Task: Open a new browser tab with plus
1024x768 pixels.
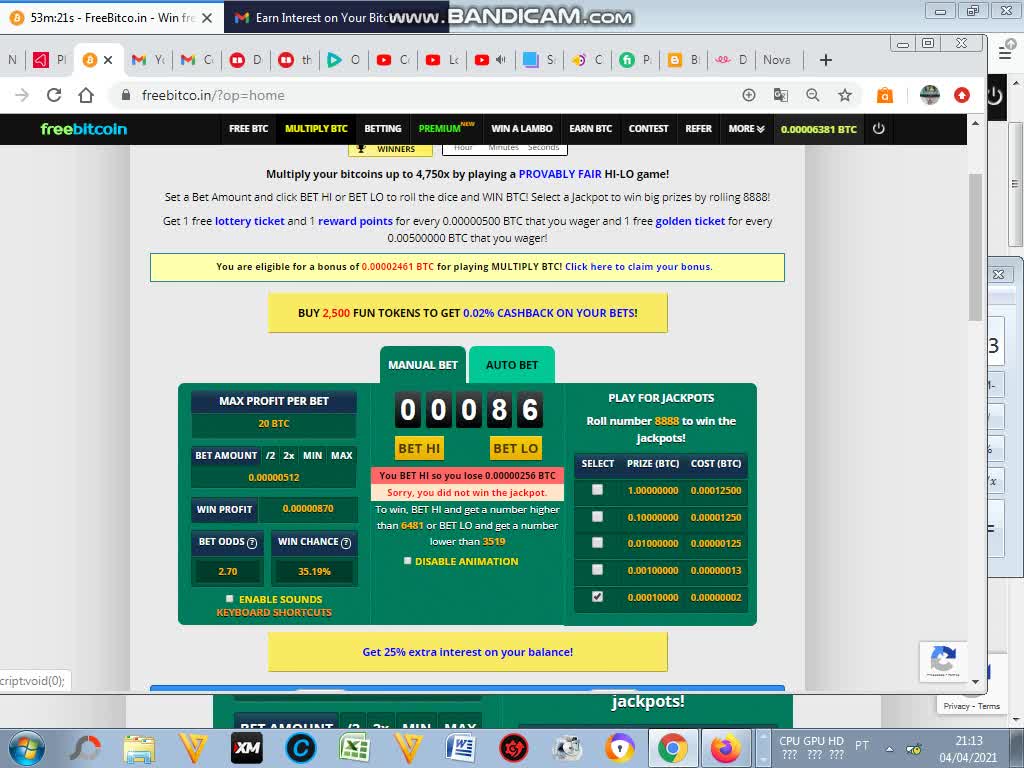Action: pyautogui.click(x=825, y=60)
